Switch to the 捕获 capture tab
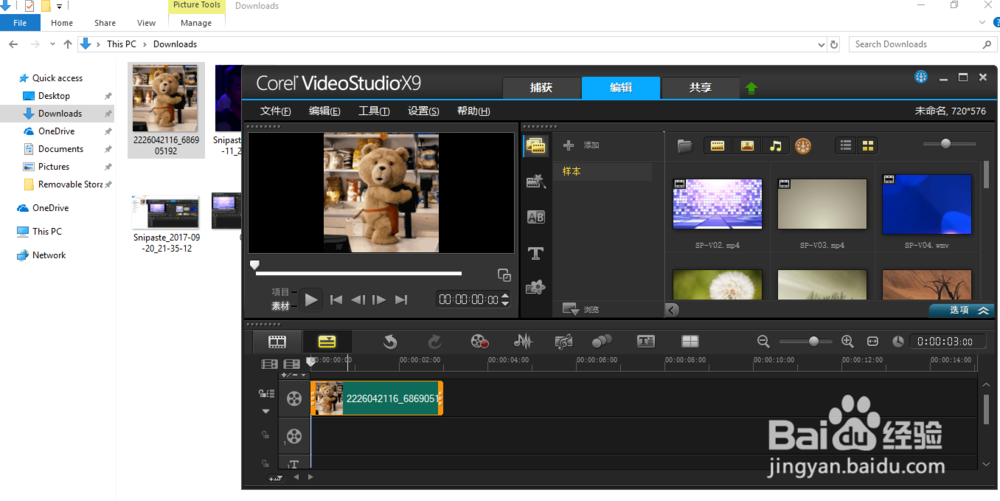This screenshot has height=501, width=1000. (541, 88)
